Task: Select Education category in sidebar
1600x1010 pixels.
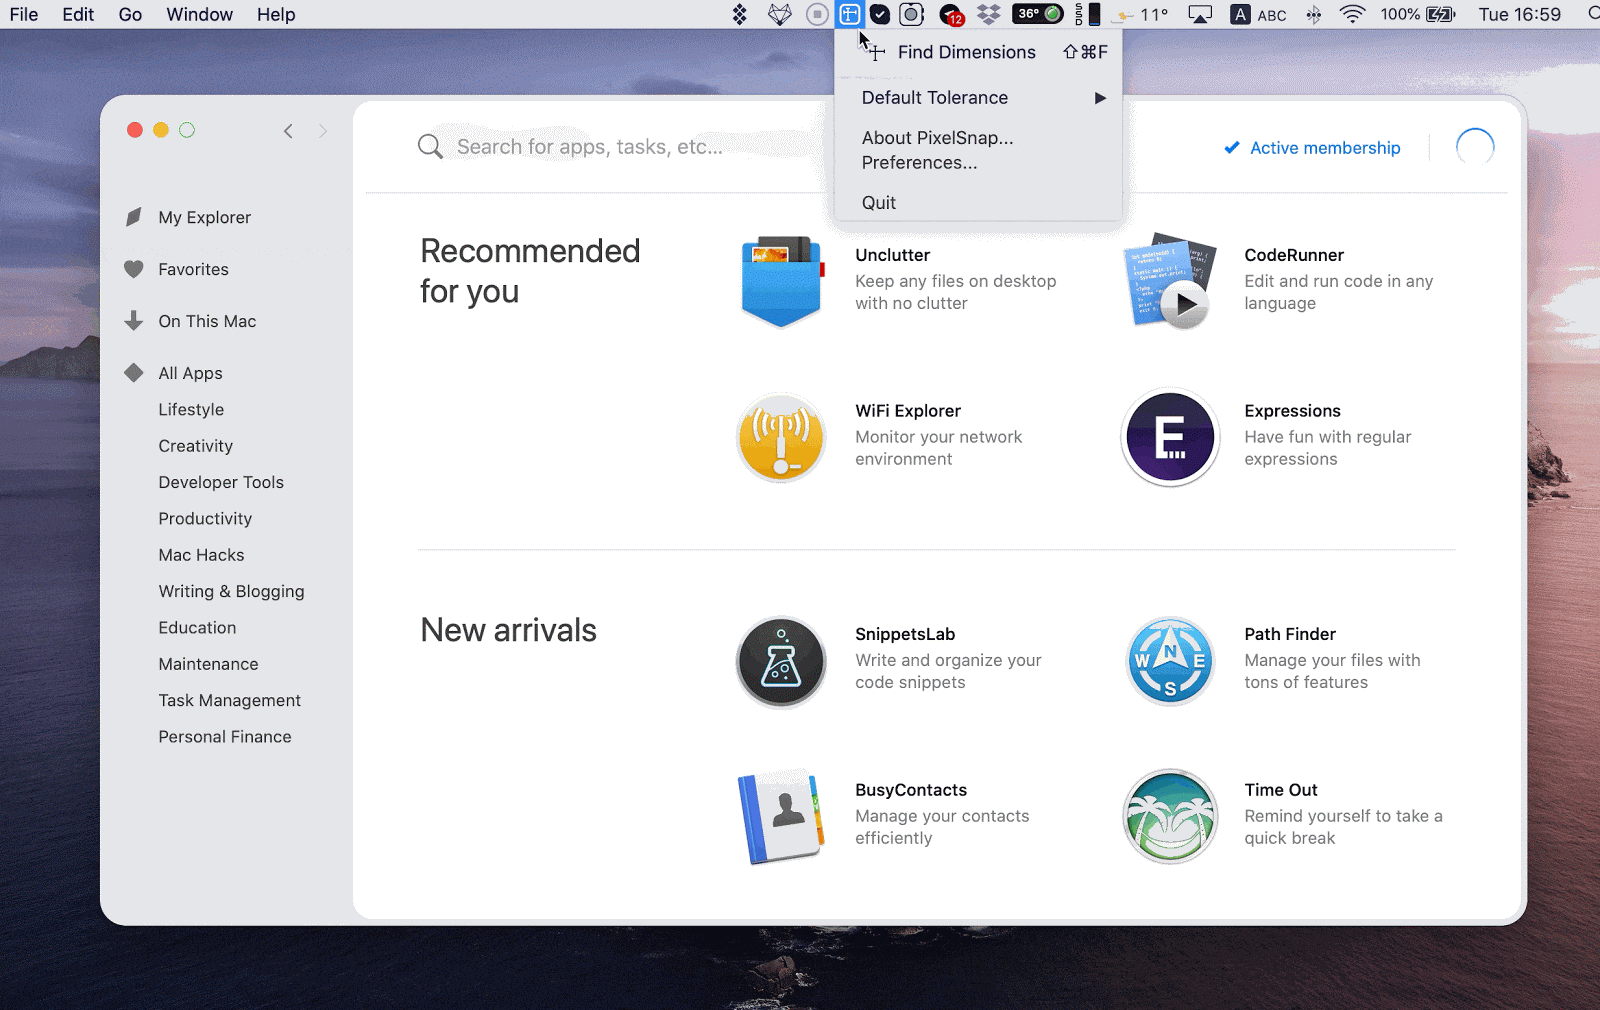Action: [x=197, y=628]
